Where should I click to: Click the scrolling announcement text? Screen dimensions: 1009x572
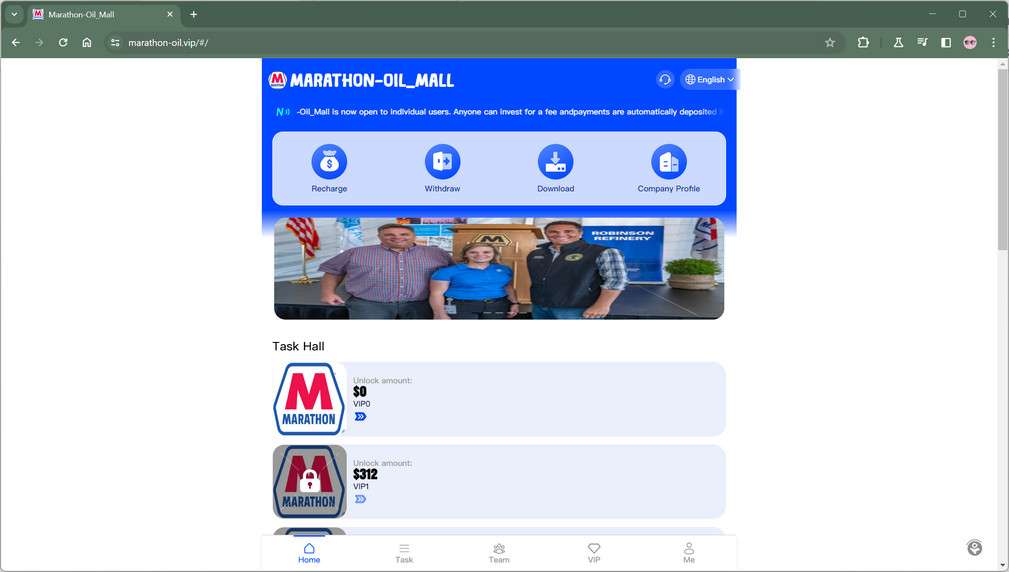pyautogui.click(x=507, y=112)
